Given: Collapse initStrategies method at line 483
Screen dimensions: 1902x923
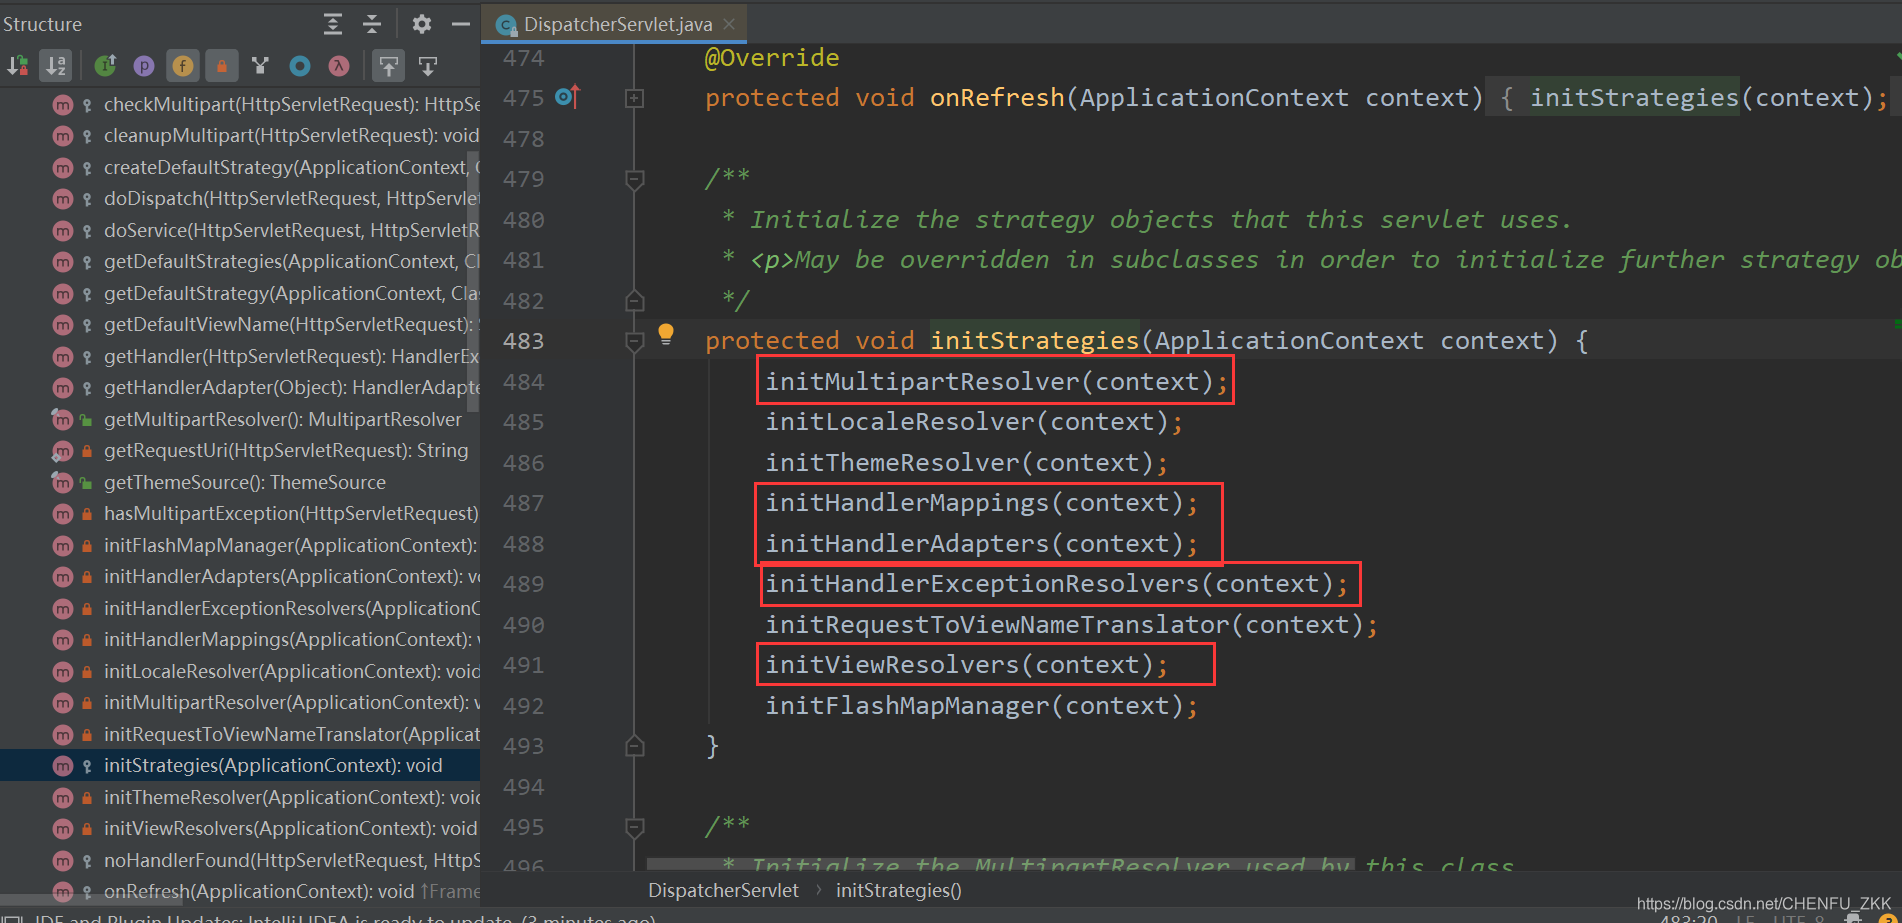Looking at the screenshot, I should pos(634,341).
